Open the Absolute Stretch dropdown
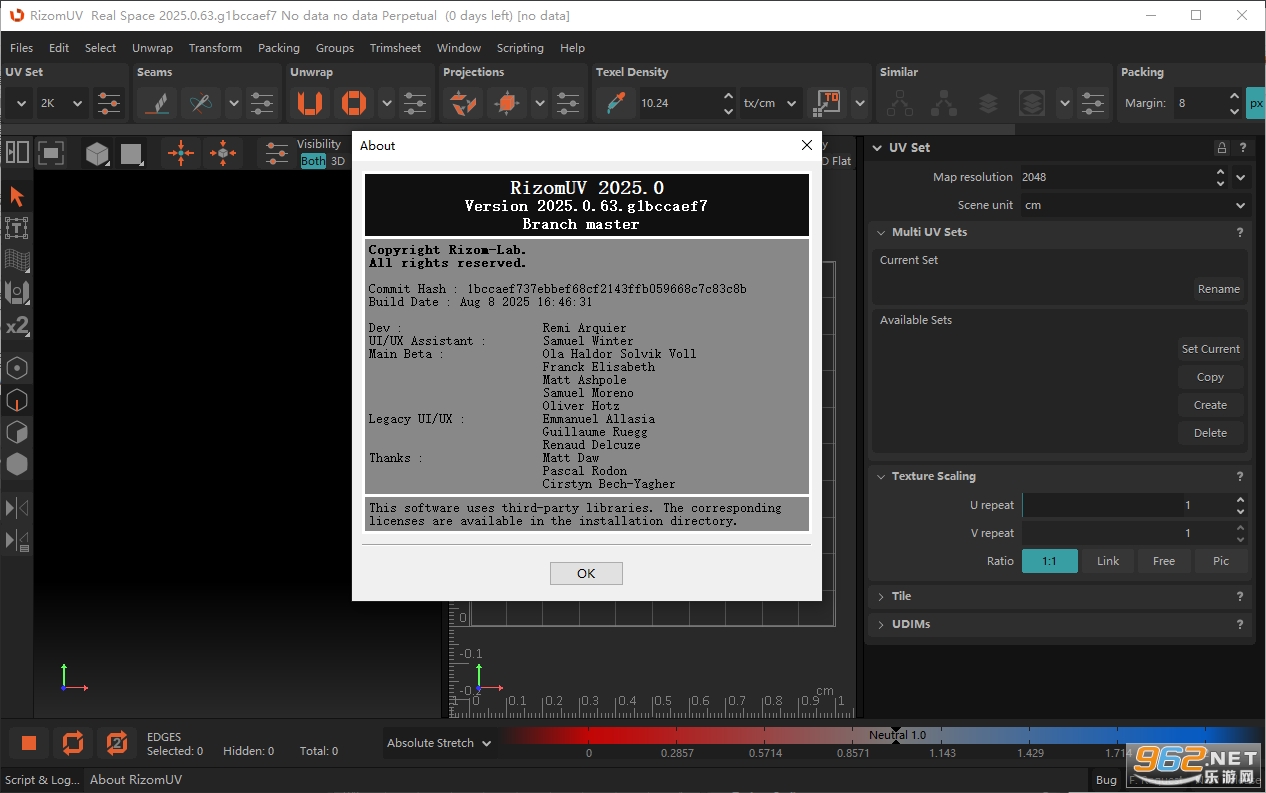The height and width of the screenshot is (793, 1266). click(439, 743)
